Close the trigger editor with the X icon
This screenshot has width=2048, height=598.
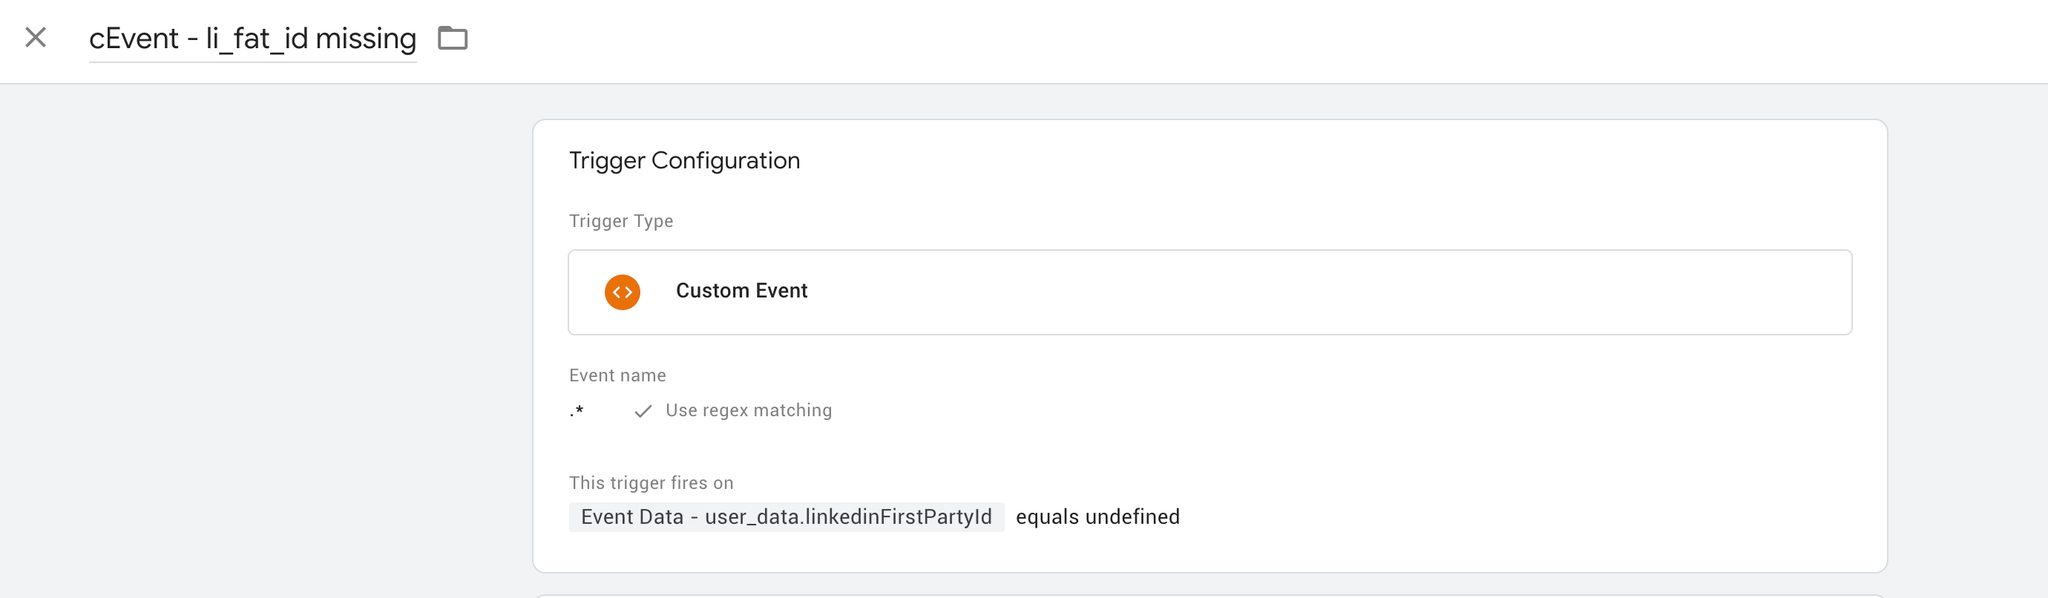coord(36,38)
